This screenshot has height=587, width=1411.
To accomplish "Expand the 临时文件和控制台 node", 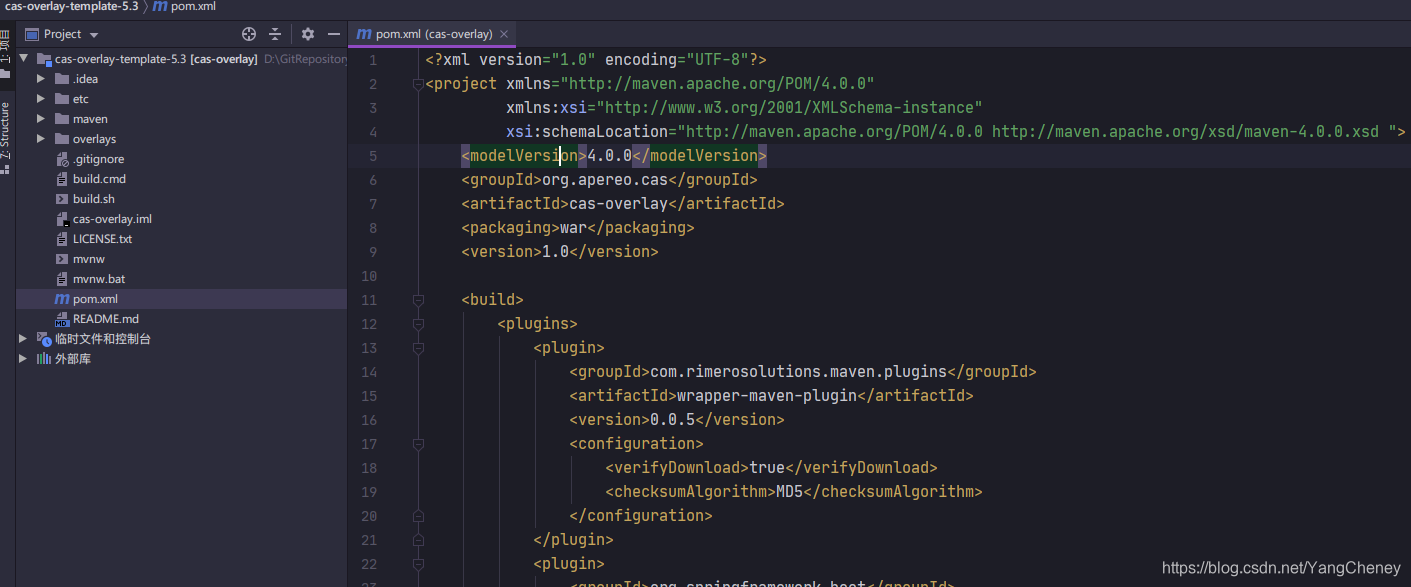I will point(24,339).
